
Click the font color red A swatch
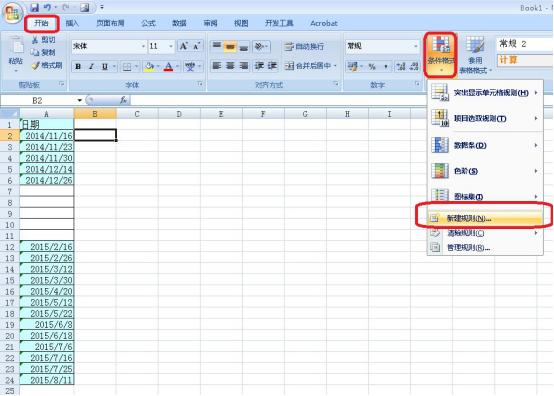[x=169, y=66]
